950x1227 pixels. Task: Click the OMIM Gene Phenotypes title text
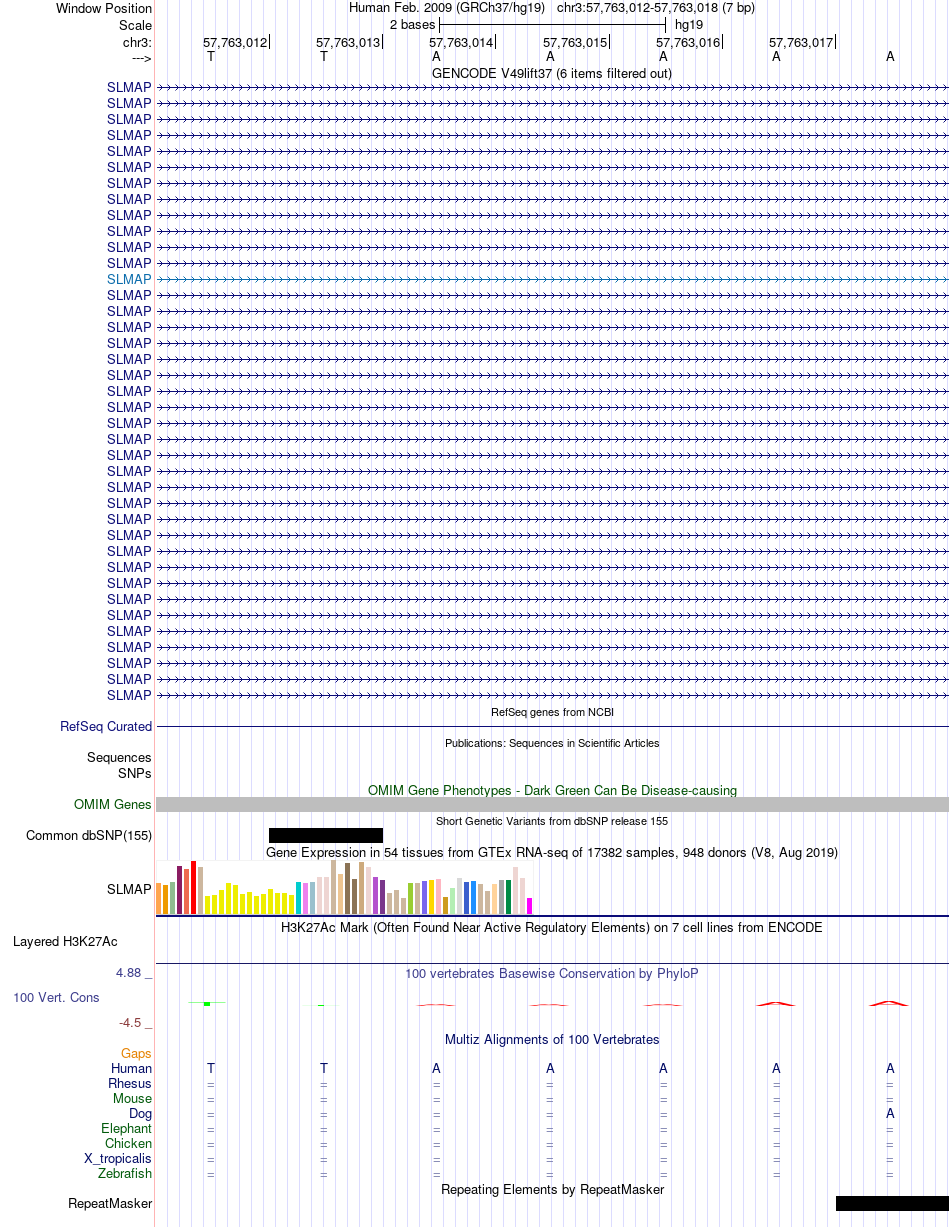(552, 790)
